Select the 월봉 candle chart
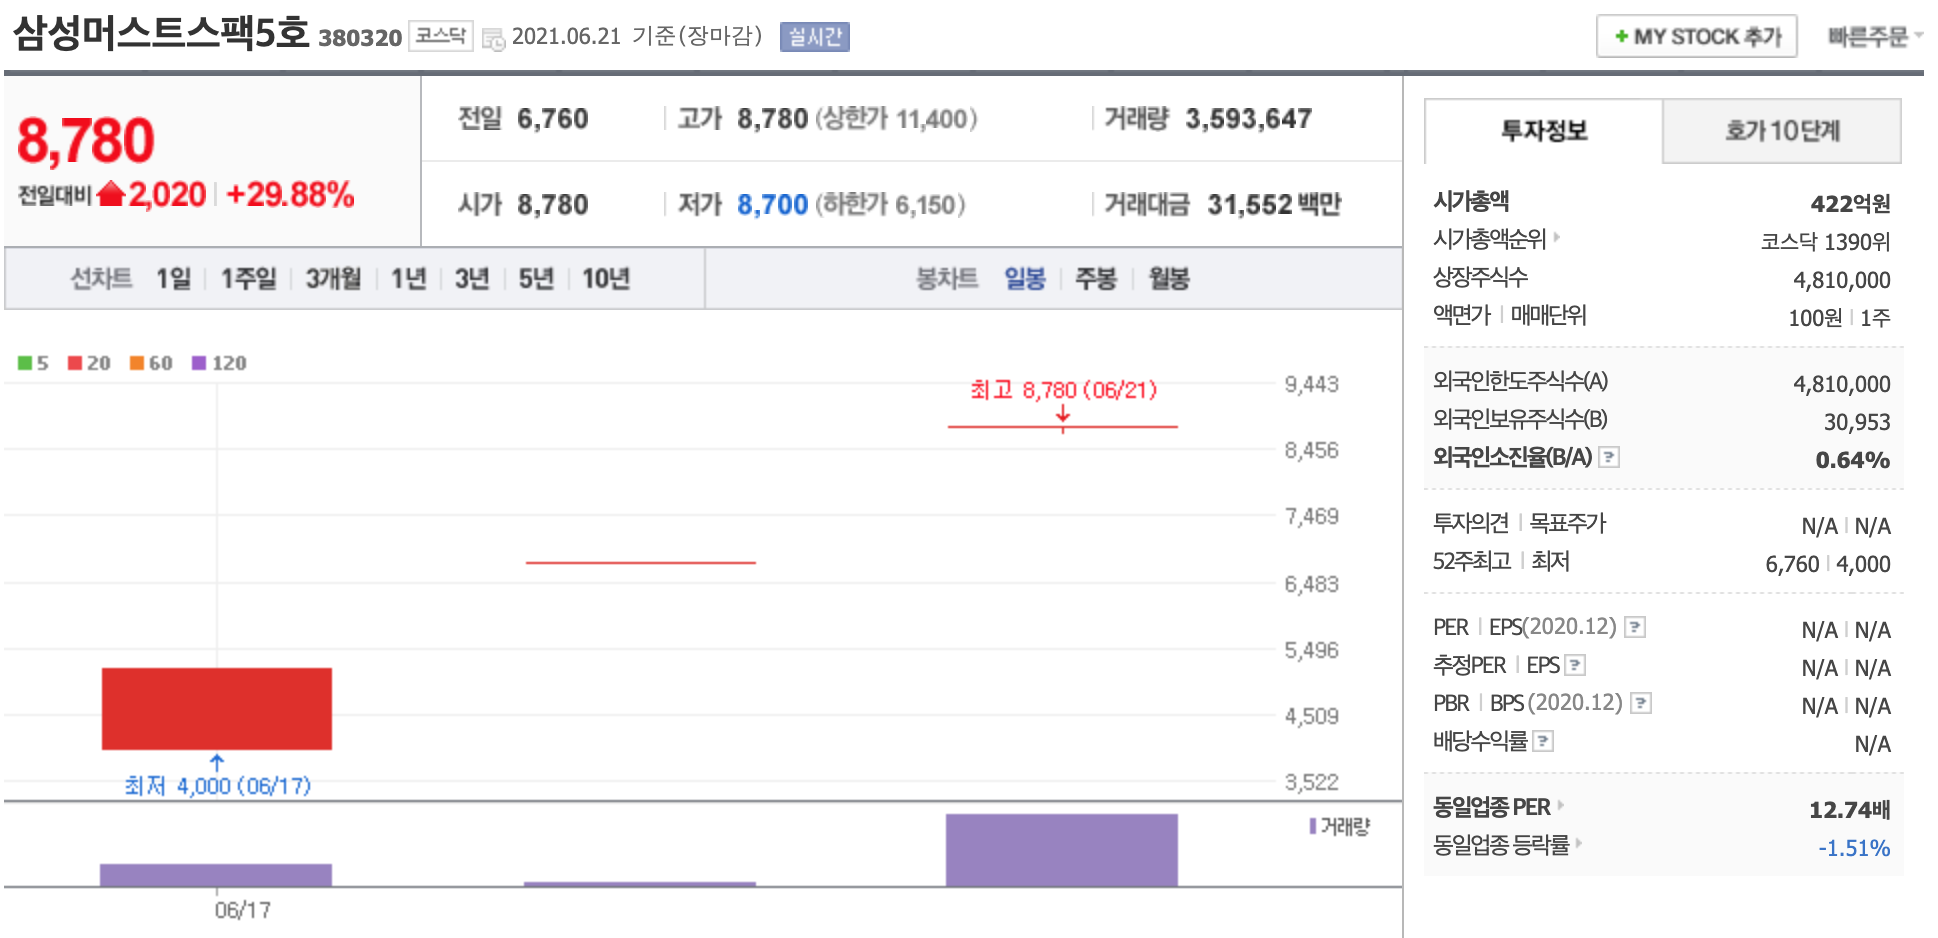The image size is (1938, 938). 1169,278
